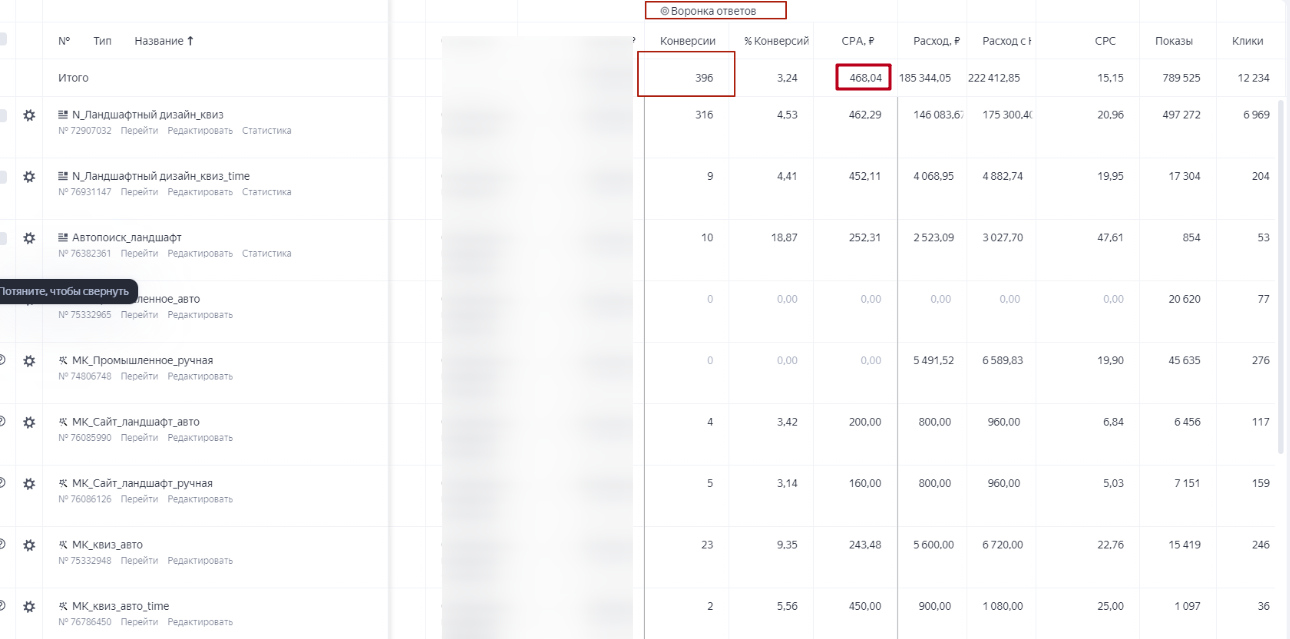Open campaign N_Ландшафтный дизайн_квиз

[147, 115]
